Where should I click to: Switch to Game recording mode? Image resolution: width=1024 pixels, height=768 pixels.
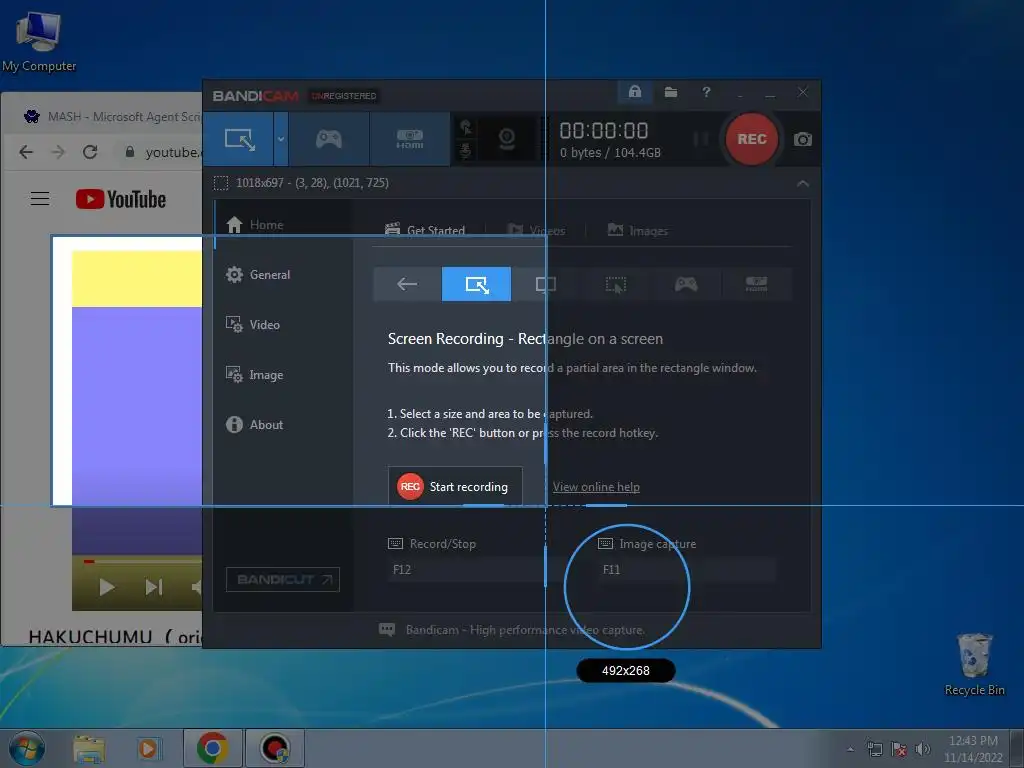pyautogui.click(x=328, y=139)
